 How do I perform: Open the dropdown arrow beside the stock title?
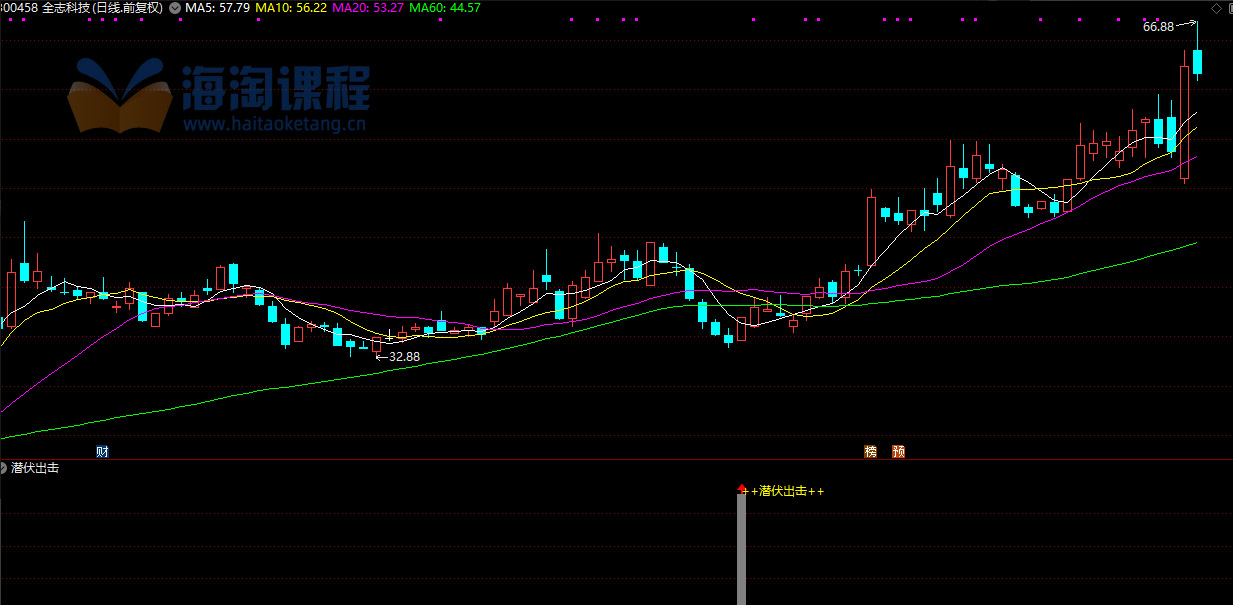tap(175, 8)
